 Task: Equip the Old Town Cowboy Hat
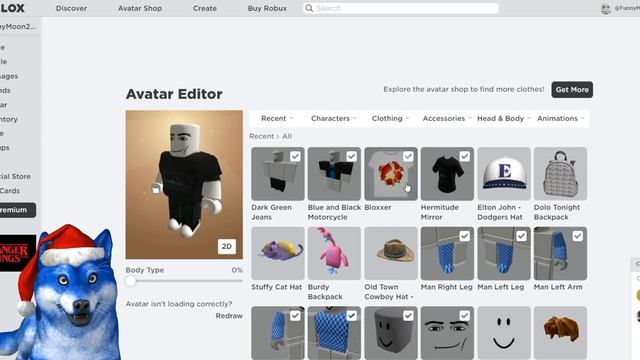coord(391,253)
